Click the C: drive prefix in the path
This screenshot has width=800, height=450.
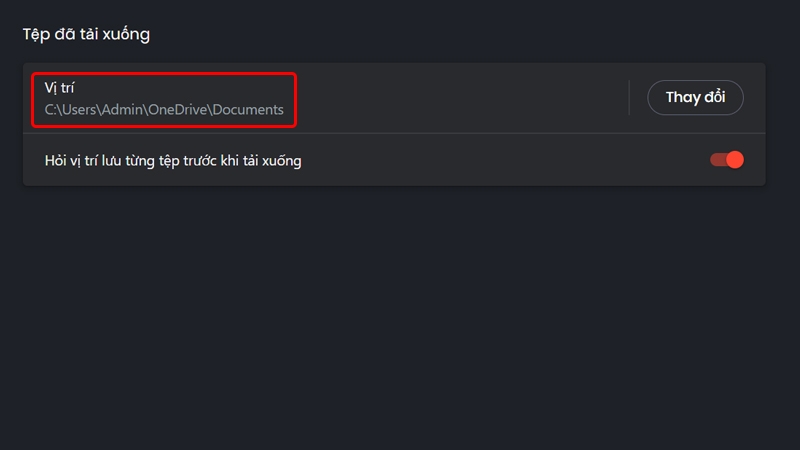coord(51,110)
